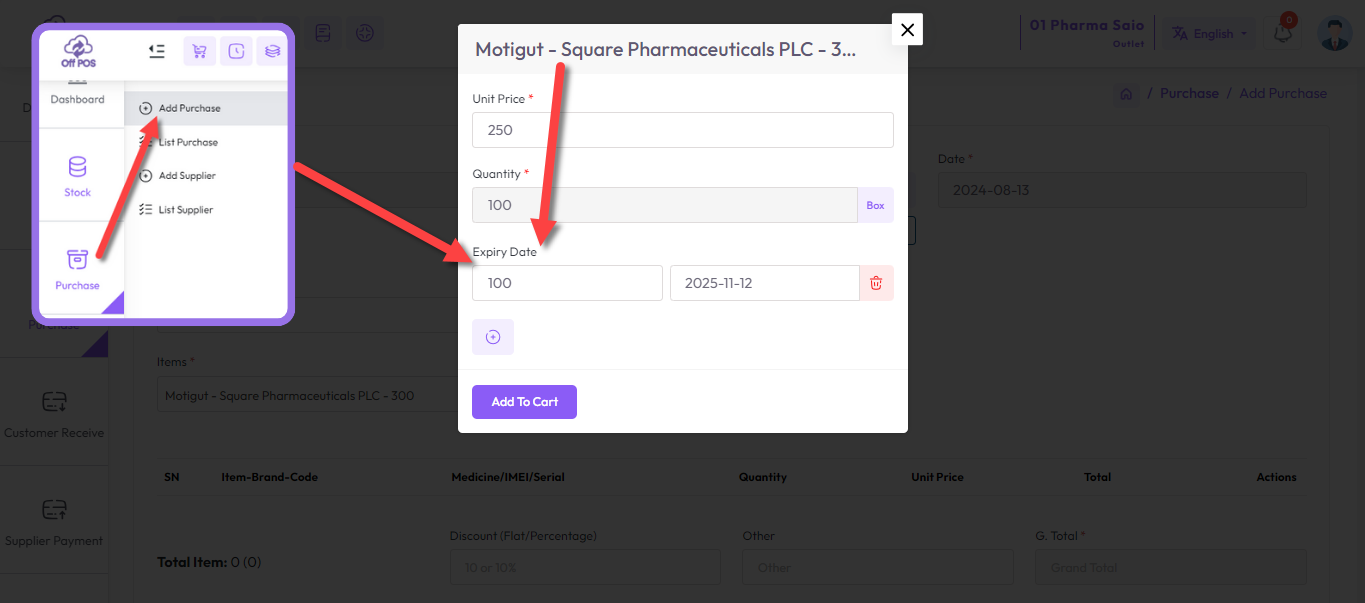Screen dimensions: 1365x603
Task: Select Add Purchase from the submenu
Action: [x=189, y=108]
